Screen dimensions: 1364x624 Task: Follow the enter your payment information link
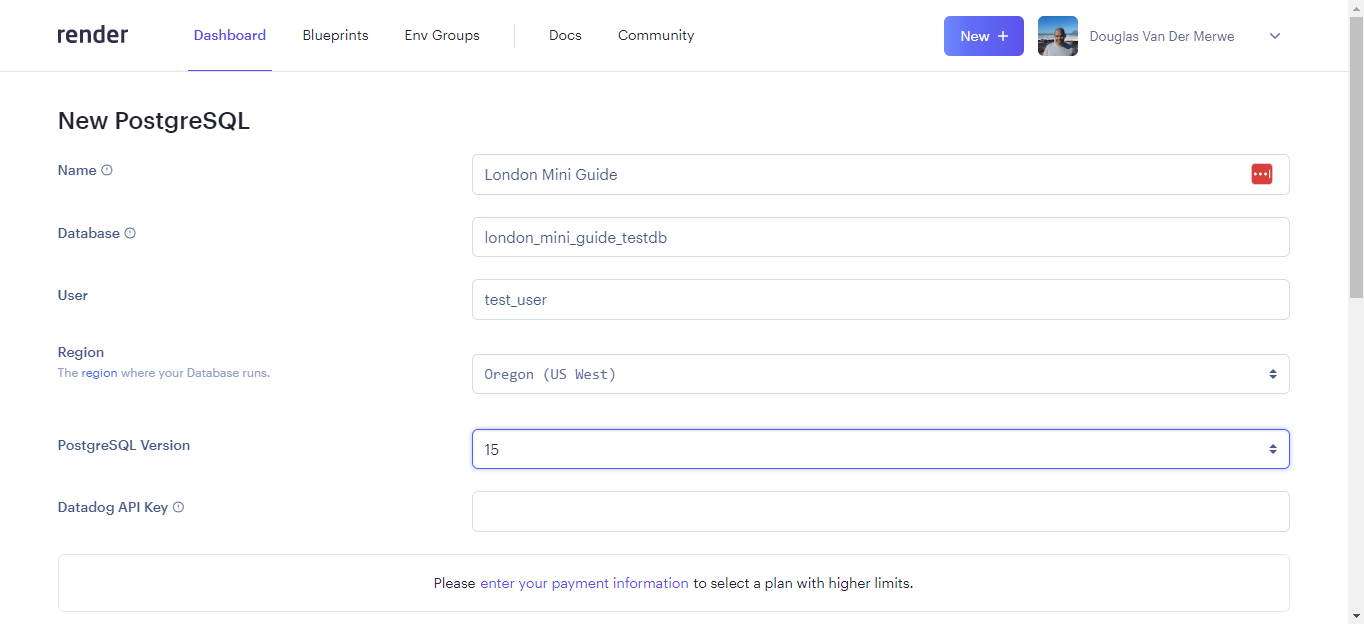click(584, 583)
